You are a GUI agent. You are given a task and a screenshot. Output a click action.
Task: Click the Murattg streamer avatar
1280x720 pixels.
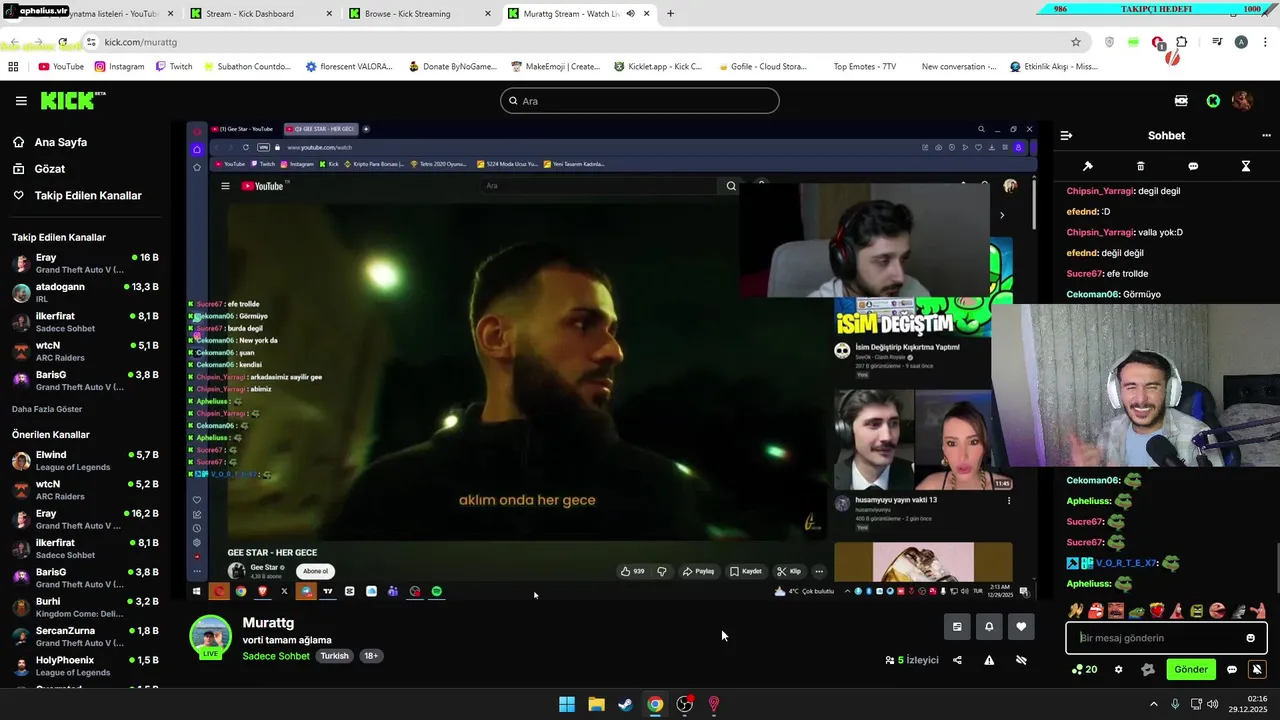211,637
